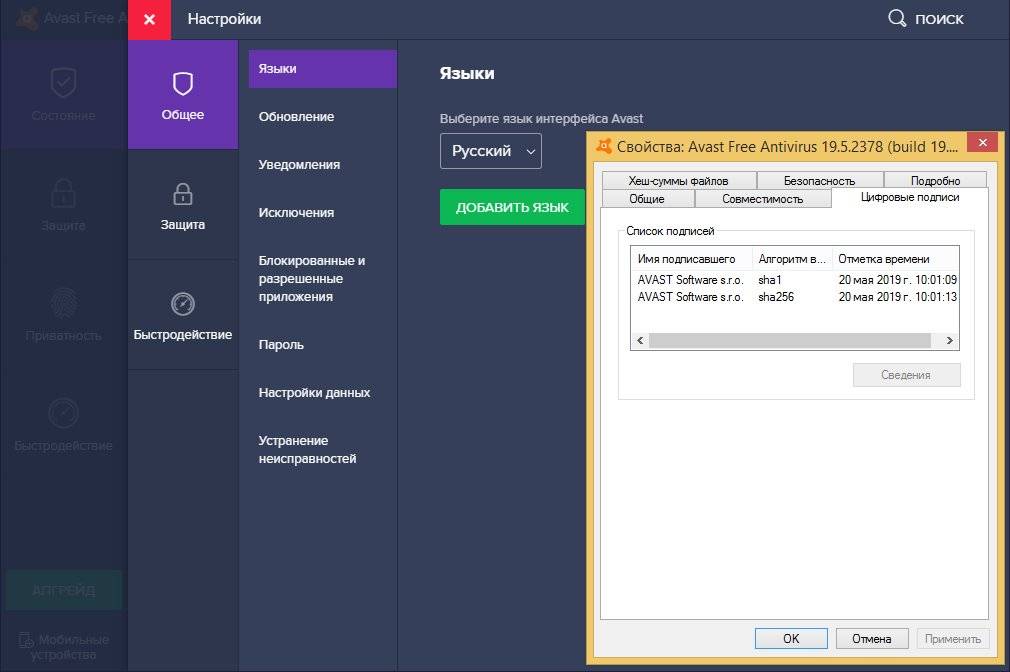Click the Отмена button

(872, 638)
